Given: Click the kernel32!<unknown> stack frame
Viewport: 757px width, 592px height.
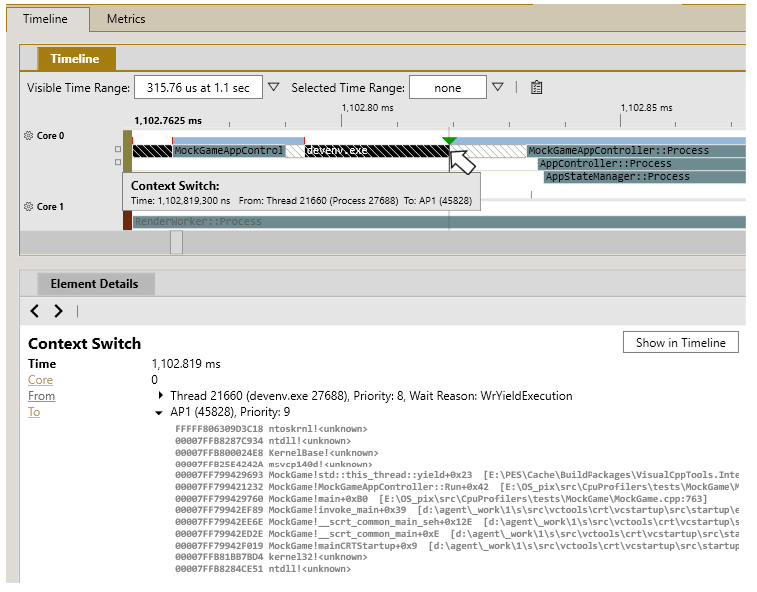Looking at the screenshot, I should pos(271,557).
